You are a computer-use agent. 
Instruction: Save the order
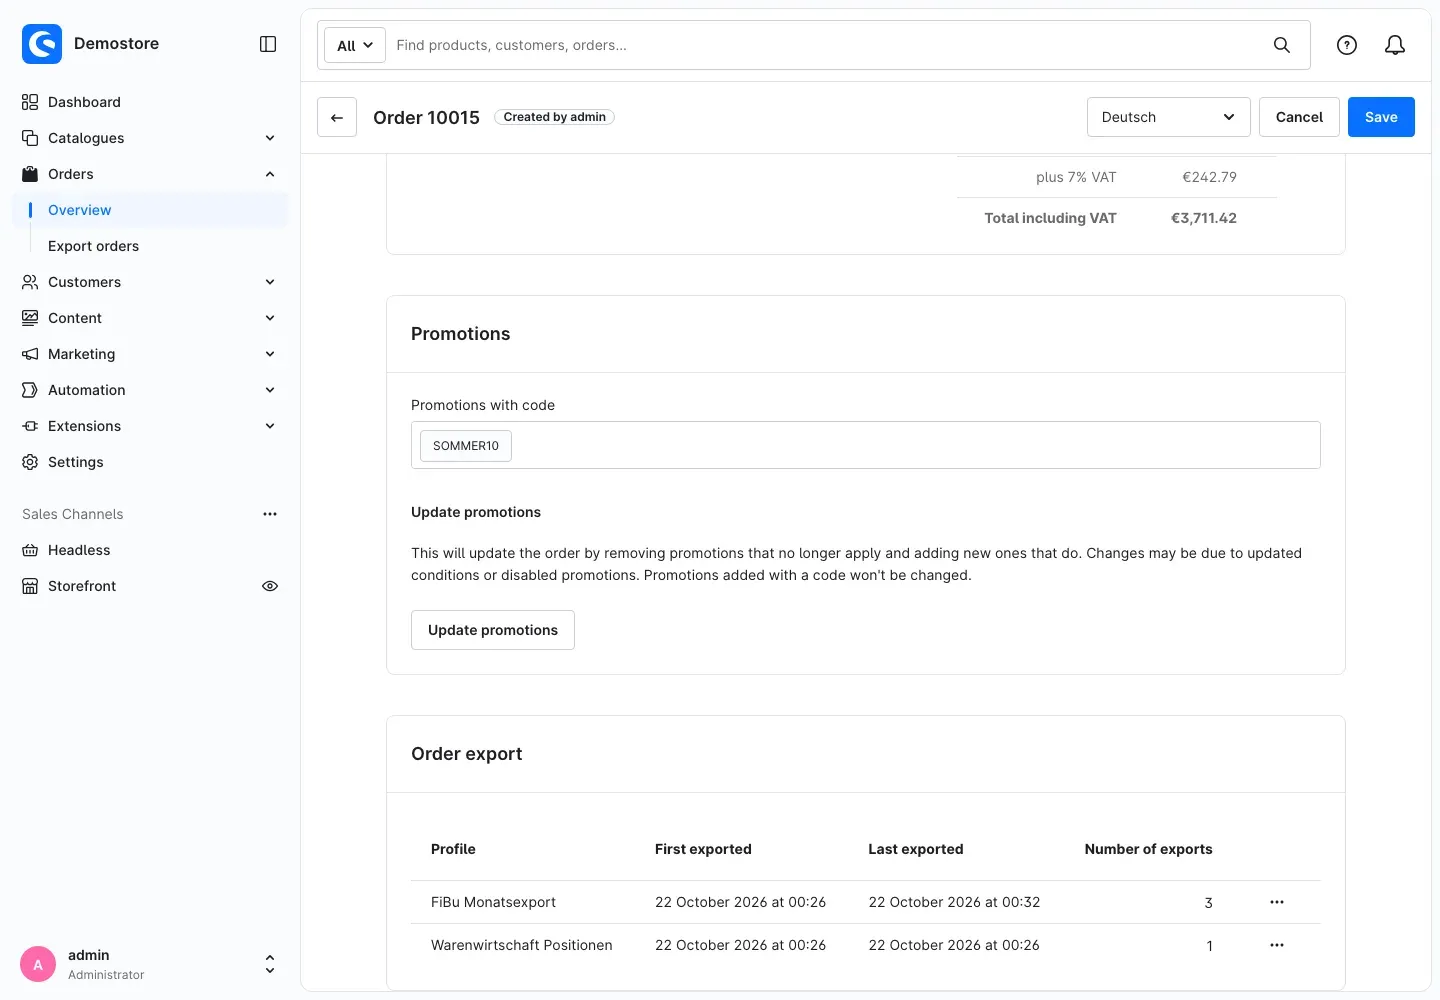(x=1381, y=117)
